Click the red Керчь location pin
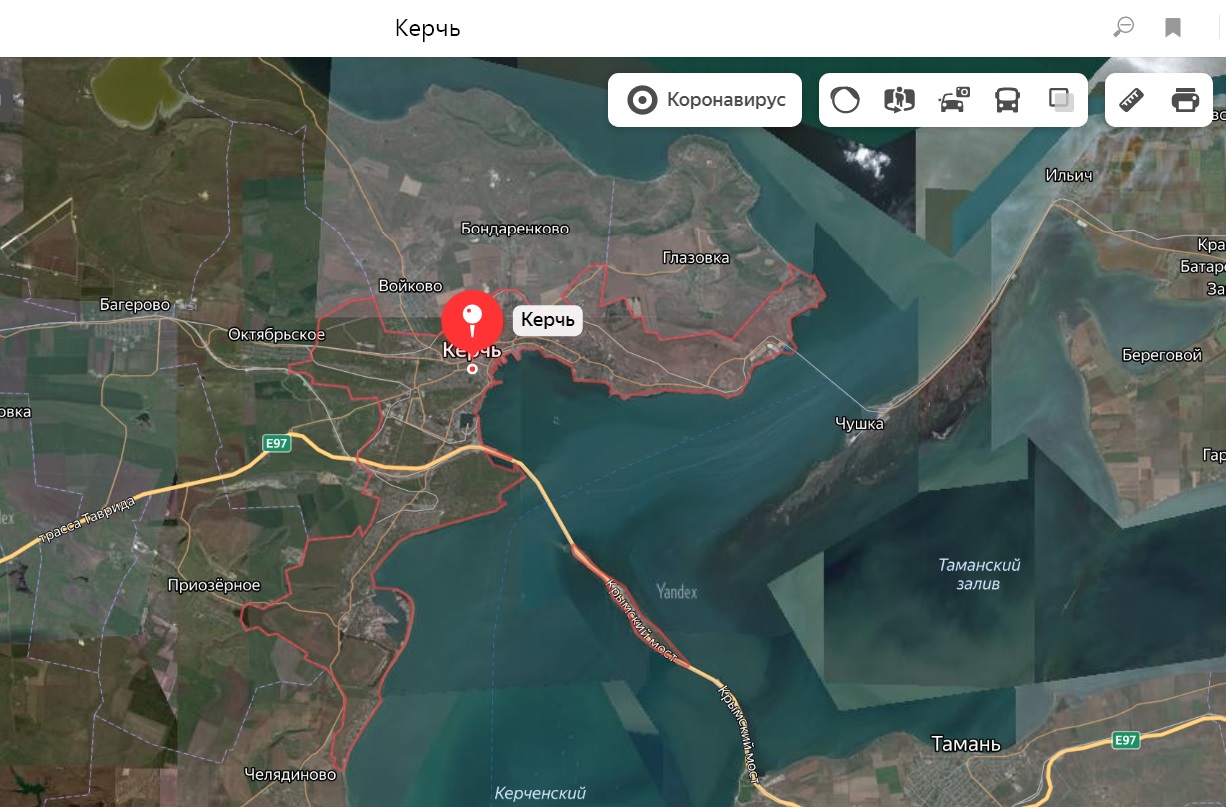1226x807 pixels. click(472, 320)
